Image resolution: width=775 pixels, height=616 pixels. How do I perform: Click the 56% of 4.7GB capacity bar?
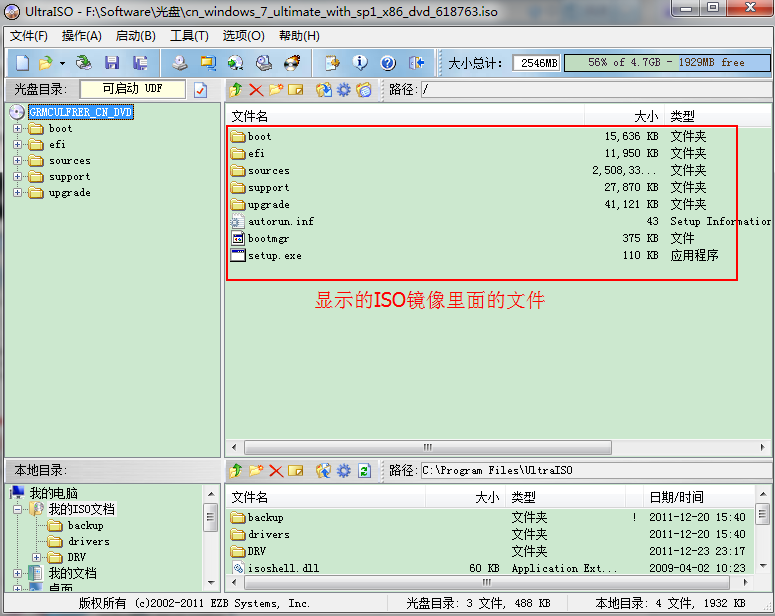click(667, 63)
